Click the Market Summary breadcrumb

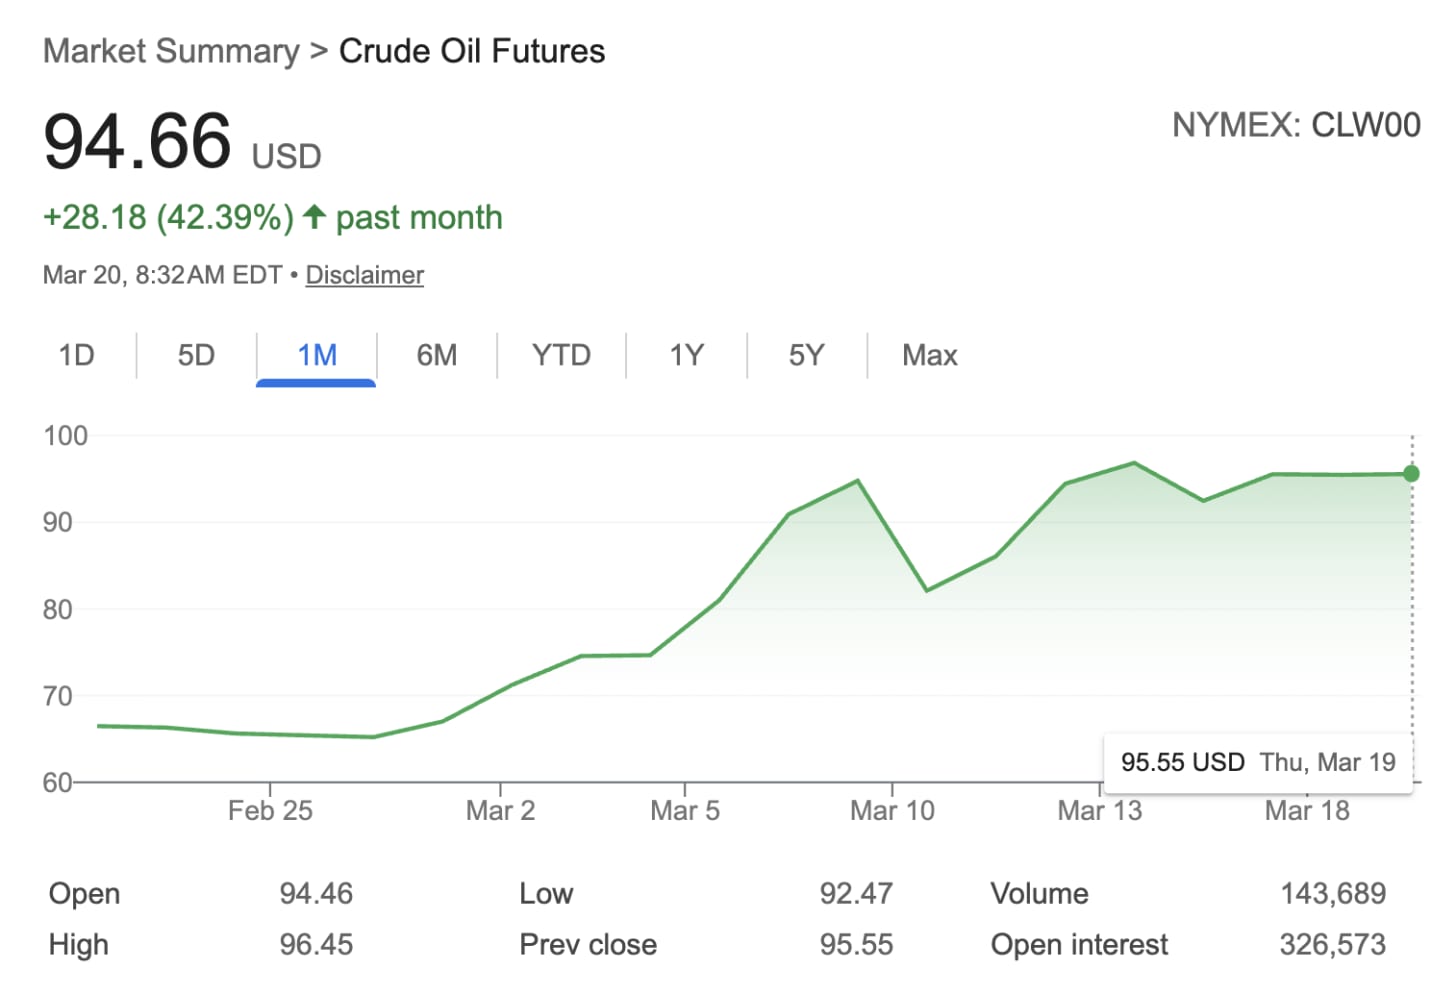pos(171,51)
